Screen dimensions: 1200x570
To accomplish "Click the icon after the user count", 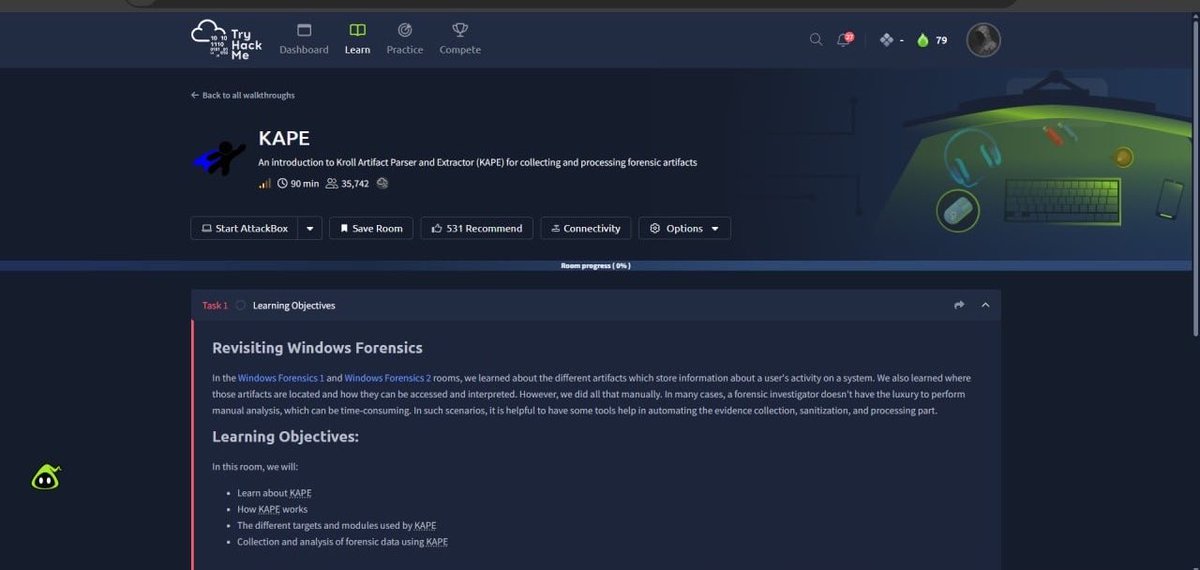I will pos(382,184).
